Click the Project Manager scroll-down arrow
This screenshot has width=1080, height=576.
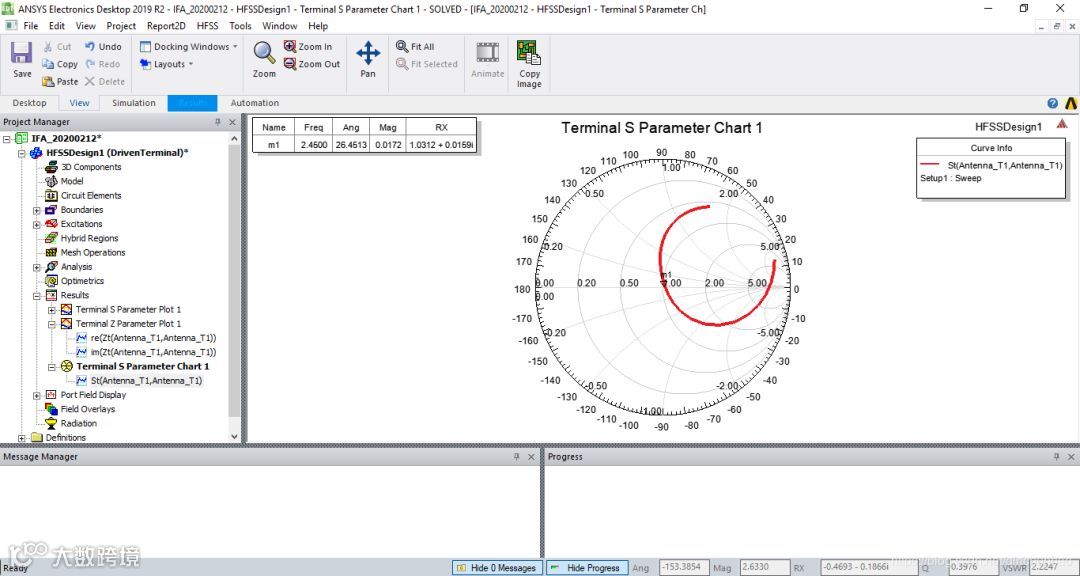234,437
